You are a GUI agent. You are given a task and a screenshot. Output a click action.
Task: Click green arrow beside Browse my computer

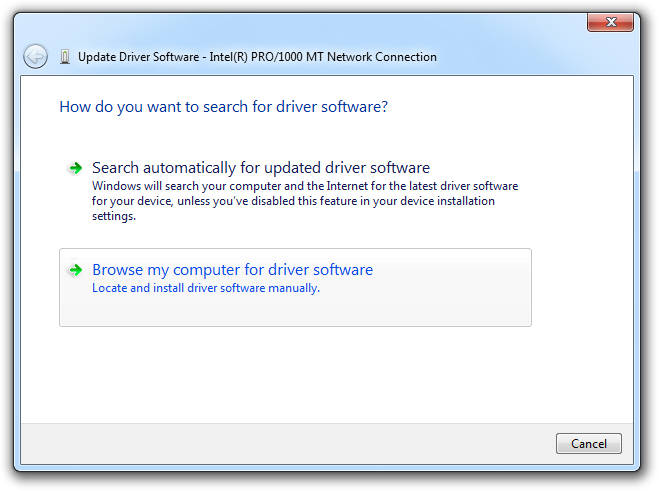pos(76,270)
